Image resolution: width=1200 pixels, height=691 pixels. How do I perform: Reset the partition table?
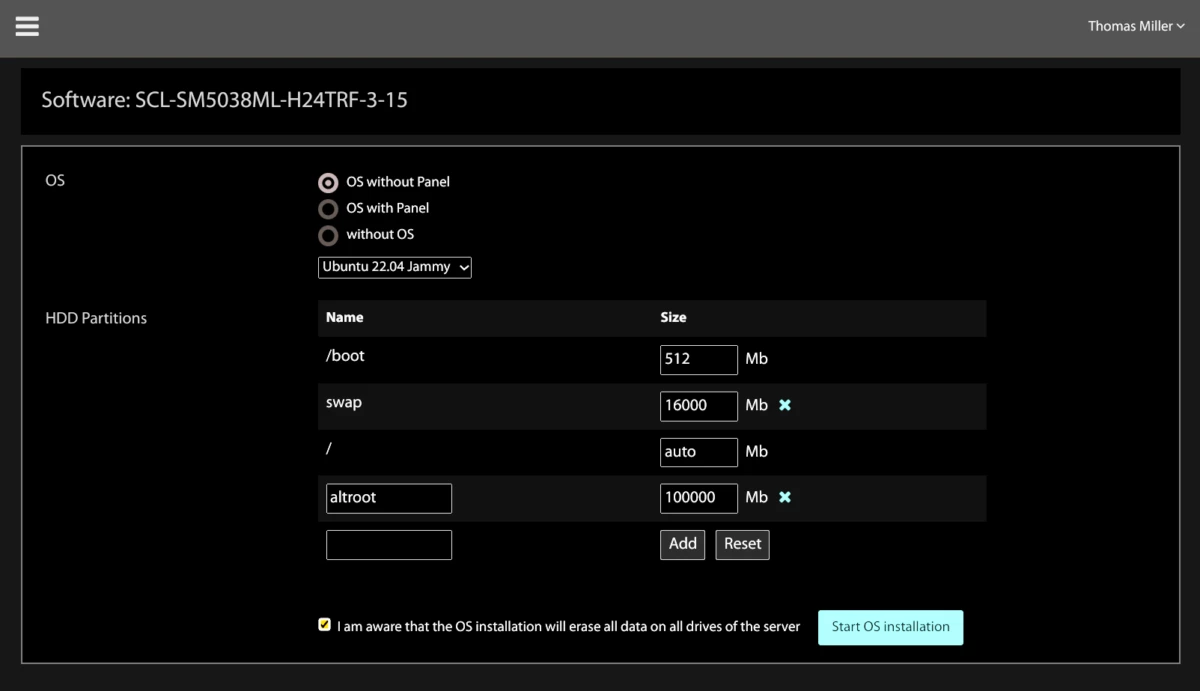pyautogui.click(x=742, y=544)
